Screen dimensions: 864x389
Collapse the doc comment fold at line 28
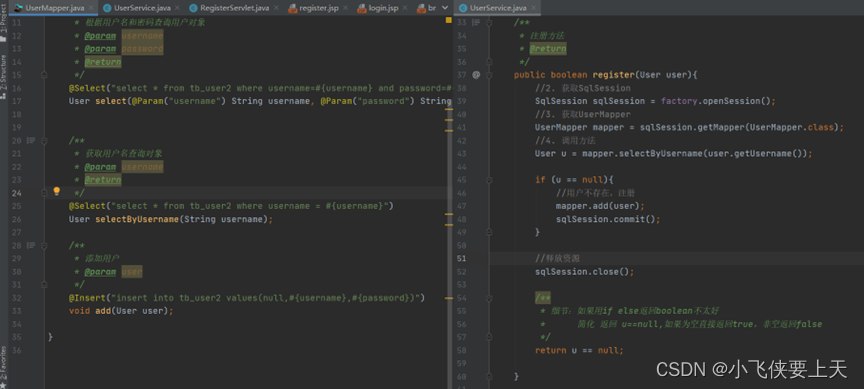tap(44, 245)
